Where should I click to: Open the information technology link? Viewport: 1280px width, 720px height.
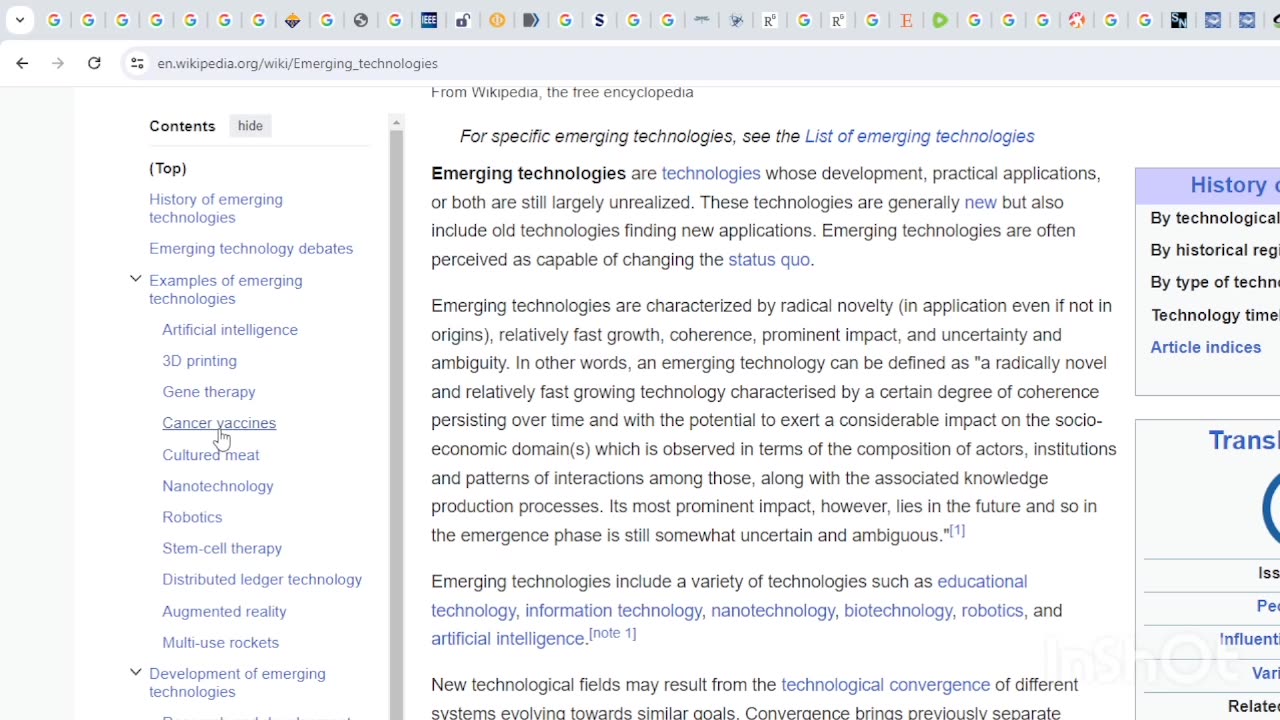coord(613,610)
